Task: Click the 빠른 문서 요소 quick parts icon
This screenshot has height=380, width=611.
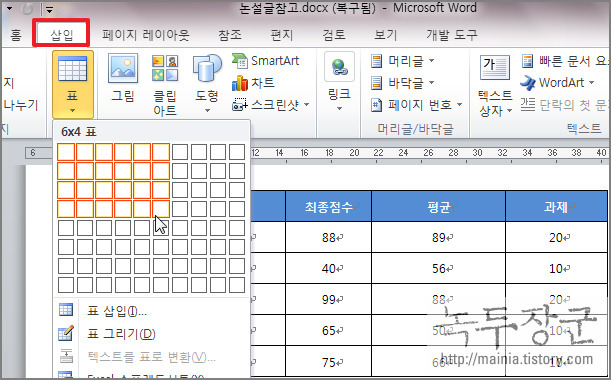Action: pyautogui.click(x=528, y=61)
